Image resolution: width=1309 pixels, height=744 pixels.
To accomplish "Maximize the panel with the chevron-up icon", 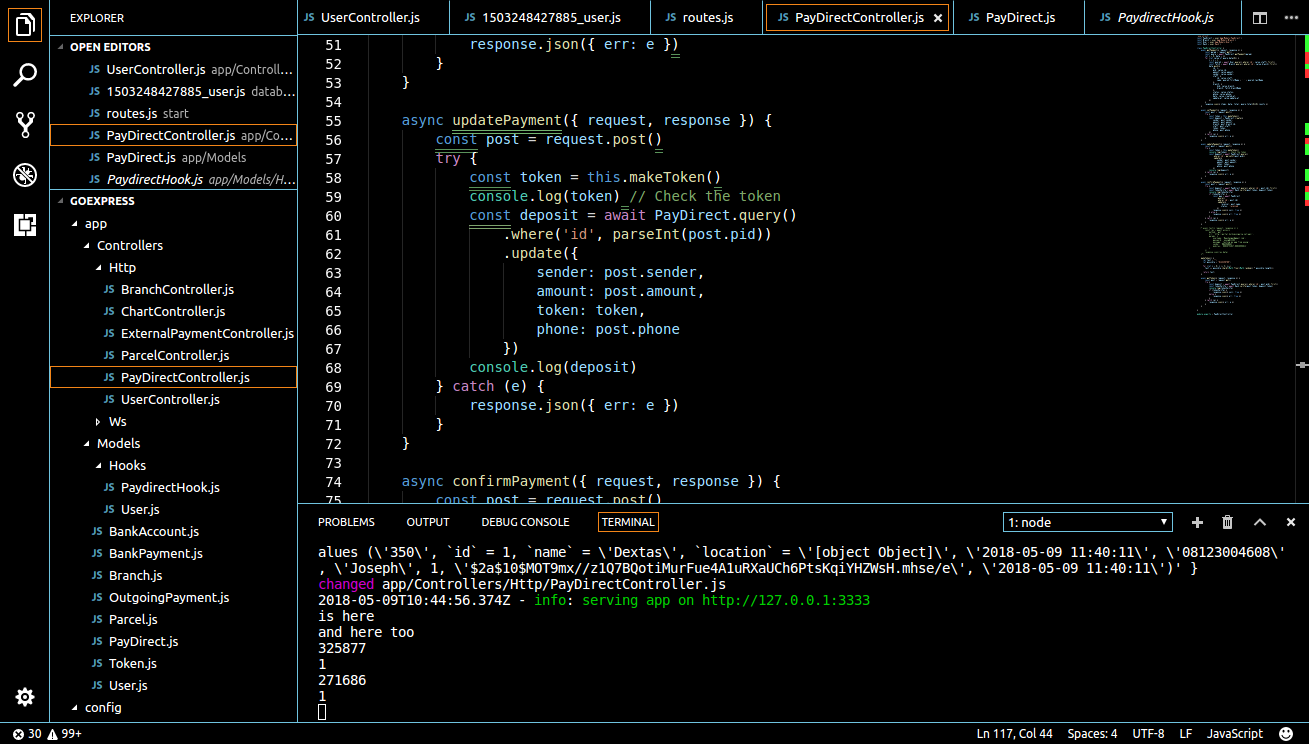I will pyautogui.click(x=1260, y=522).
